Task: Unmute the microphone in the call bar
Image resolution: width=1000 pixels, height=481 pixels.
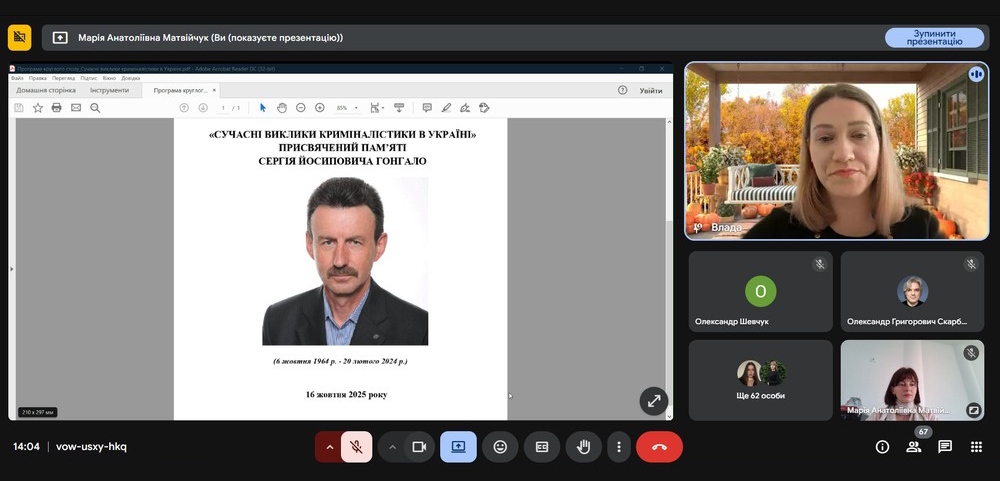Action: 356,447
